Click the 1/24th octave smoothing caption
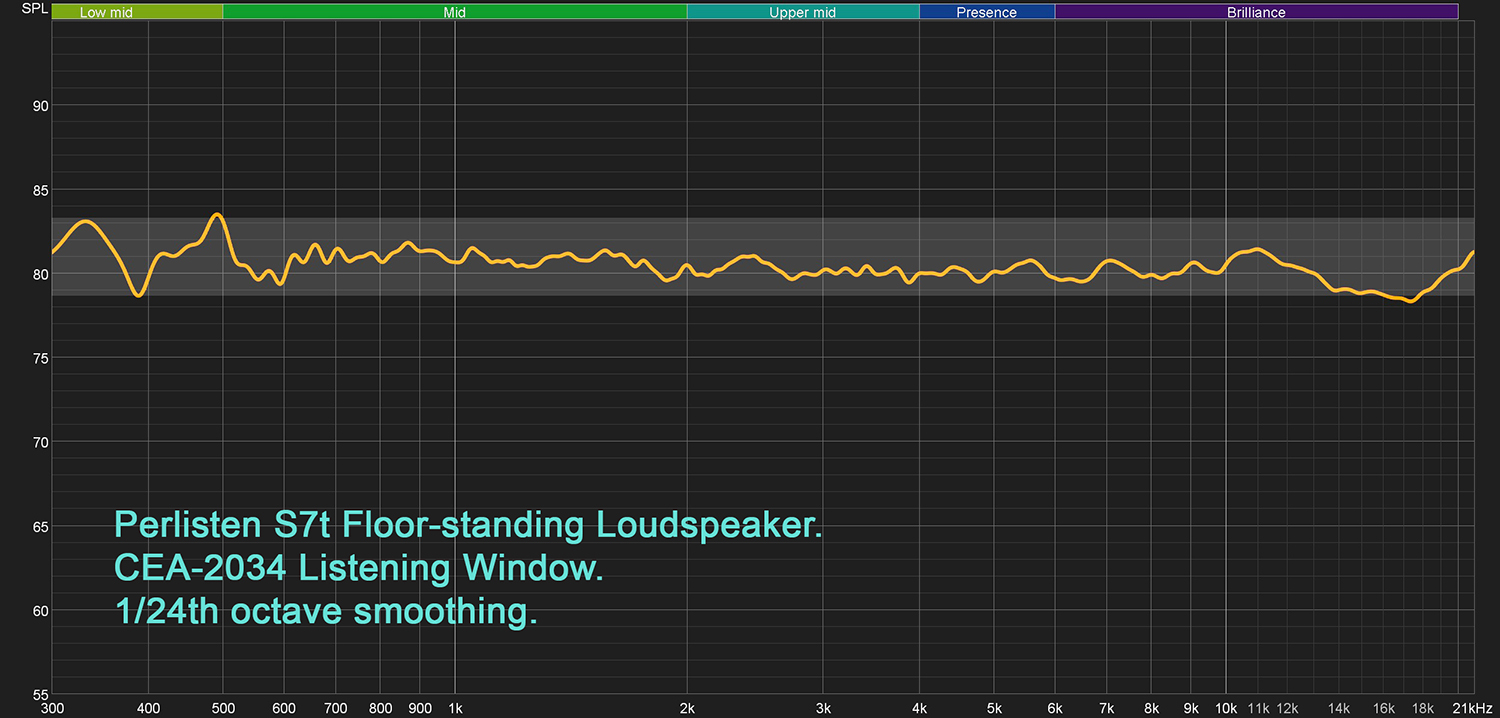1500x718 pixels. [x=326, y=611]
